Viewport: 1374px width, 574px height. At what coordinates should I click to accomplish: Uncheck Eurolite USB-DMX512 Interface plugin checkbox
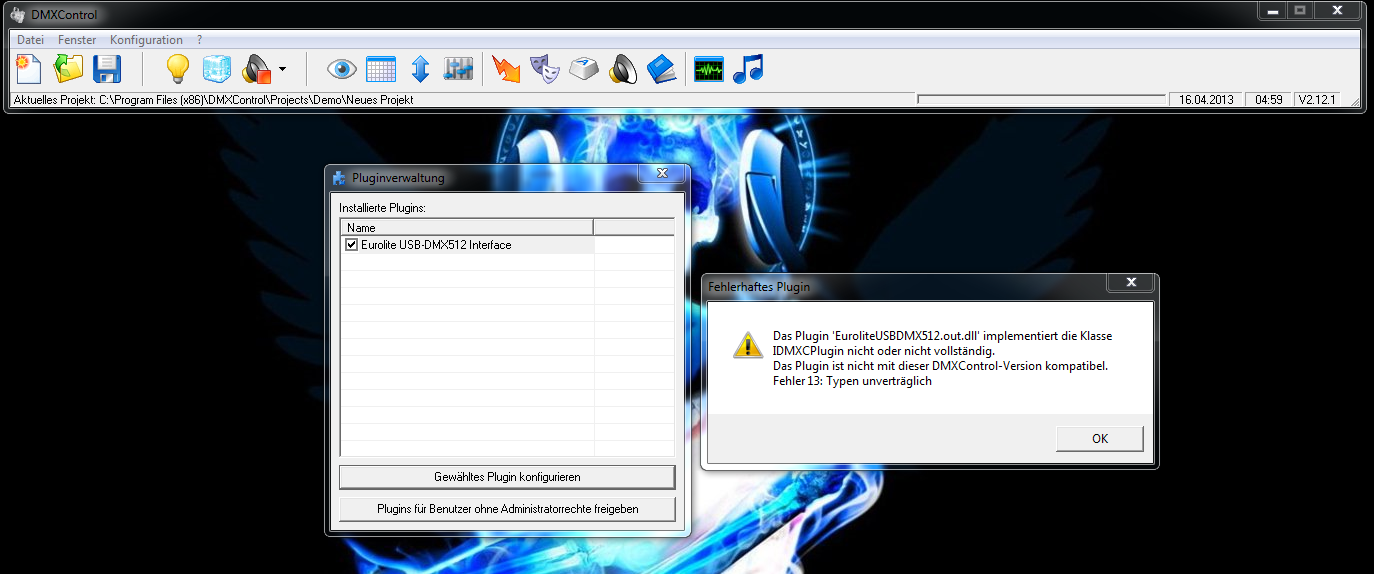click(x=351, y=245)
